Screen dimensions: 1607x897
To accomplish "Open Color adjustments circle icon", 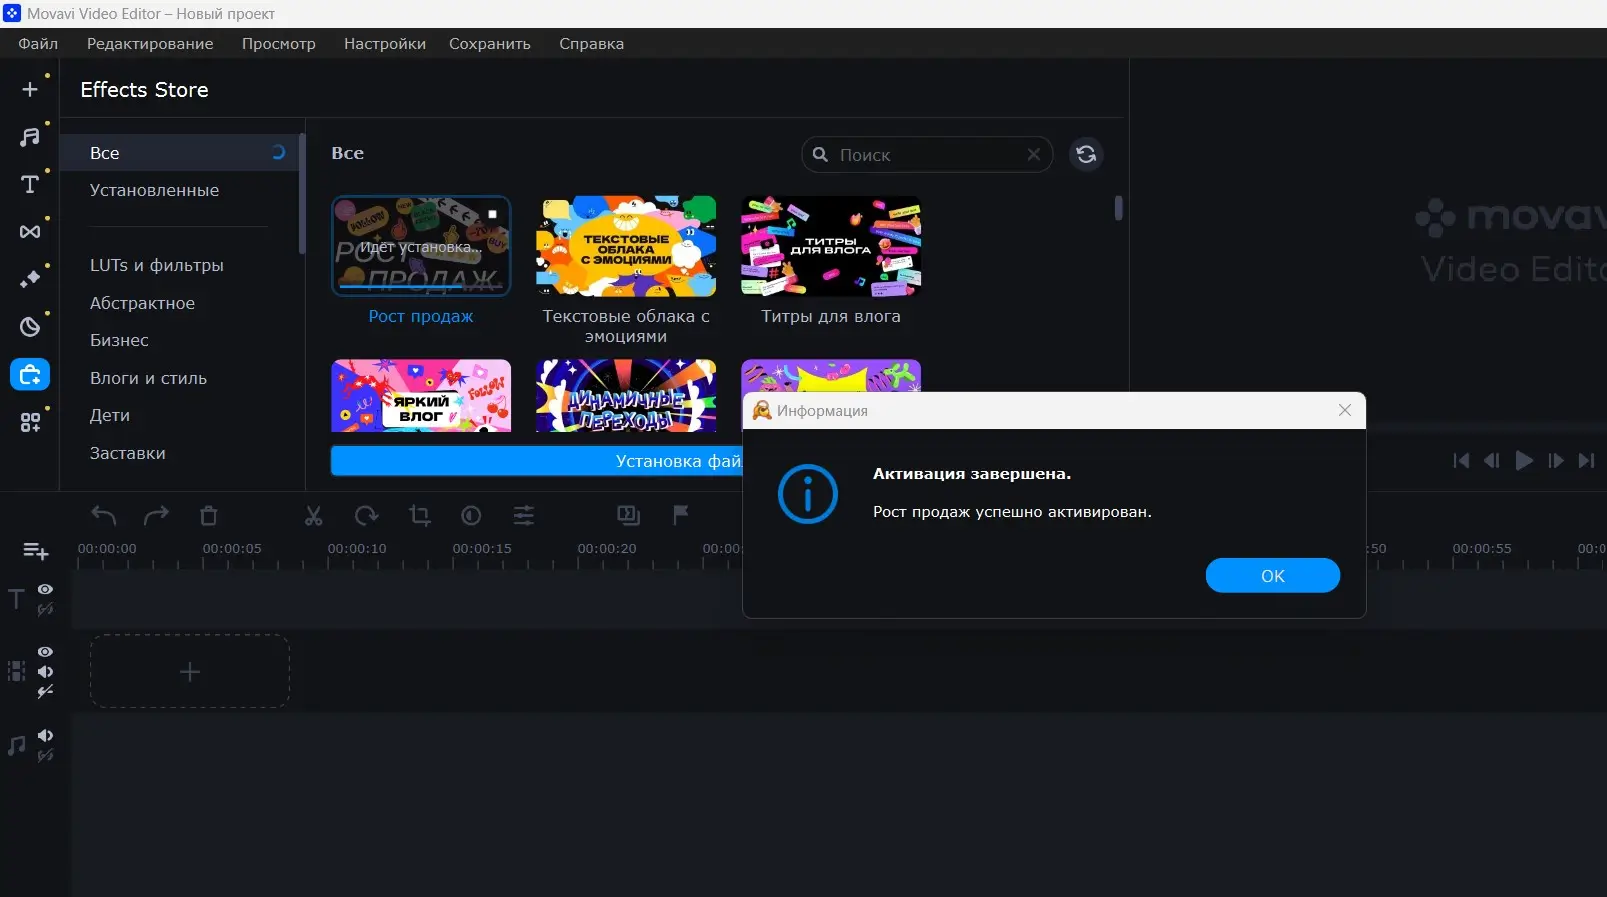I will (x=471, y=515).
